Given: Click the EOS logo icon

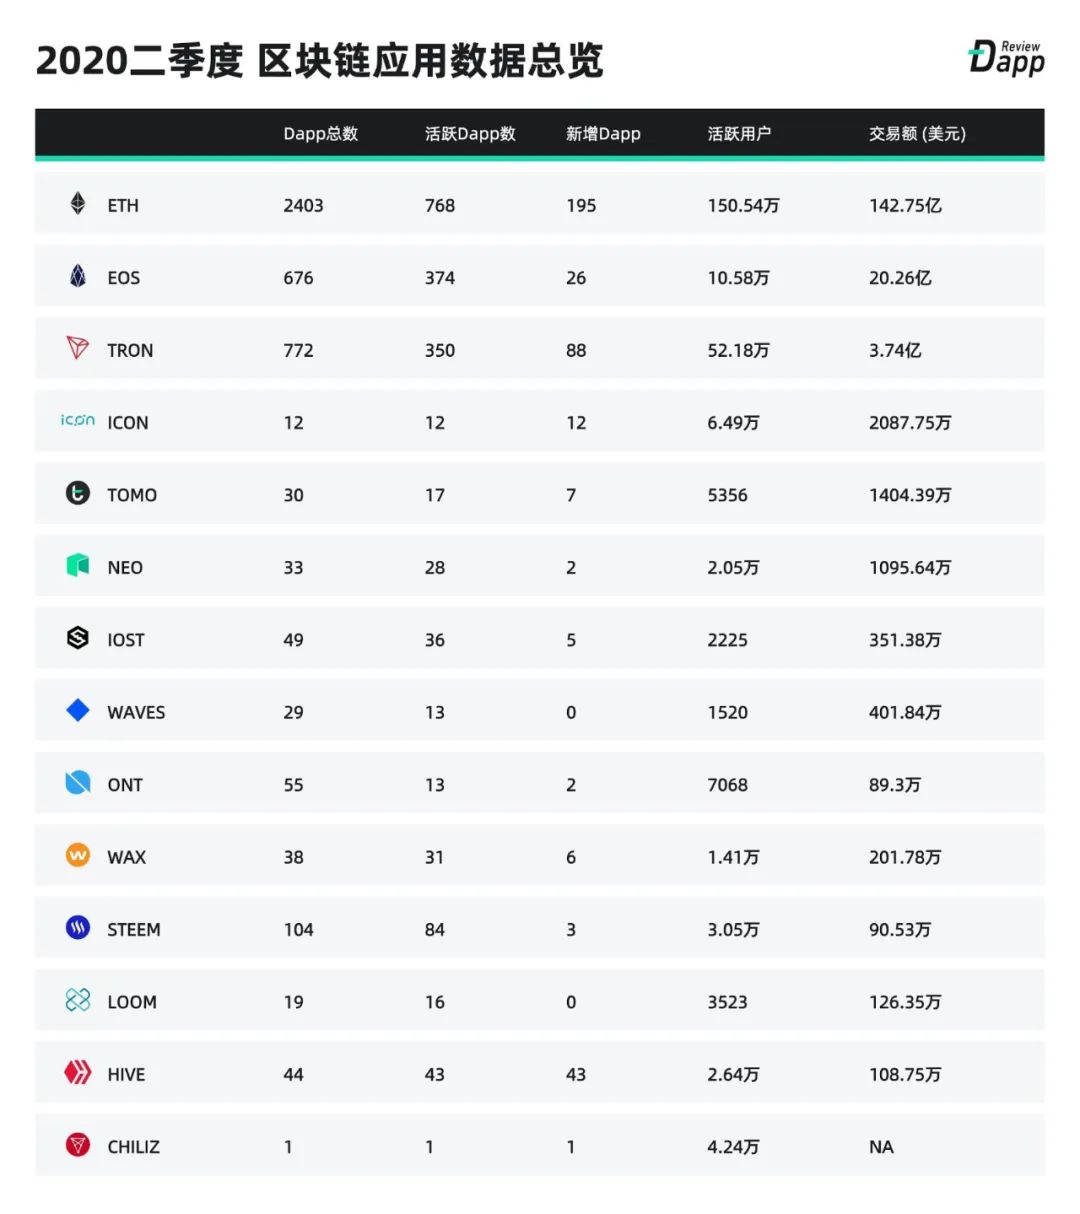Looking at the screenshot, I should [78, 276].
